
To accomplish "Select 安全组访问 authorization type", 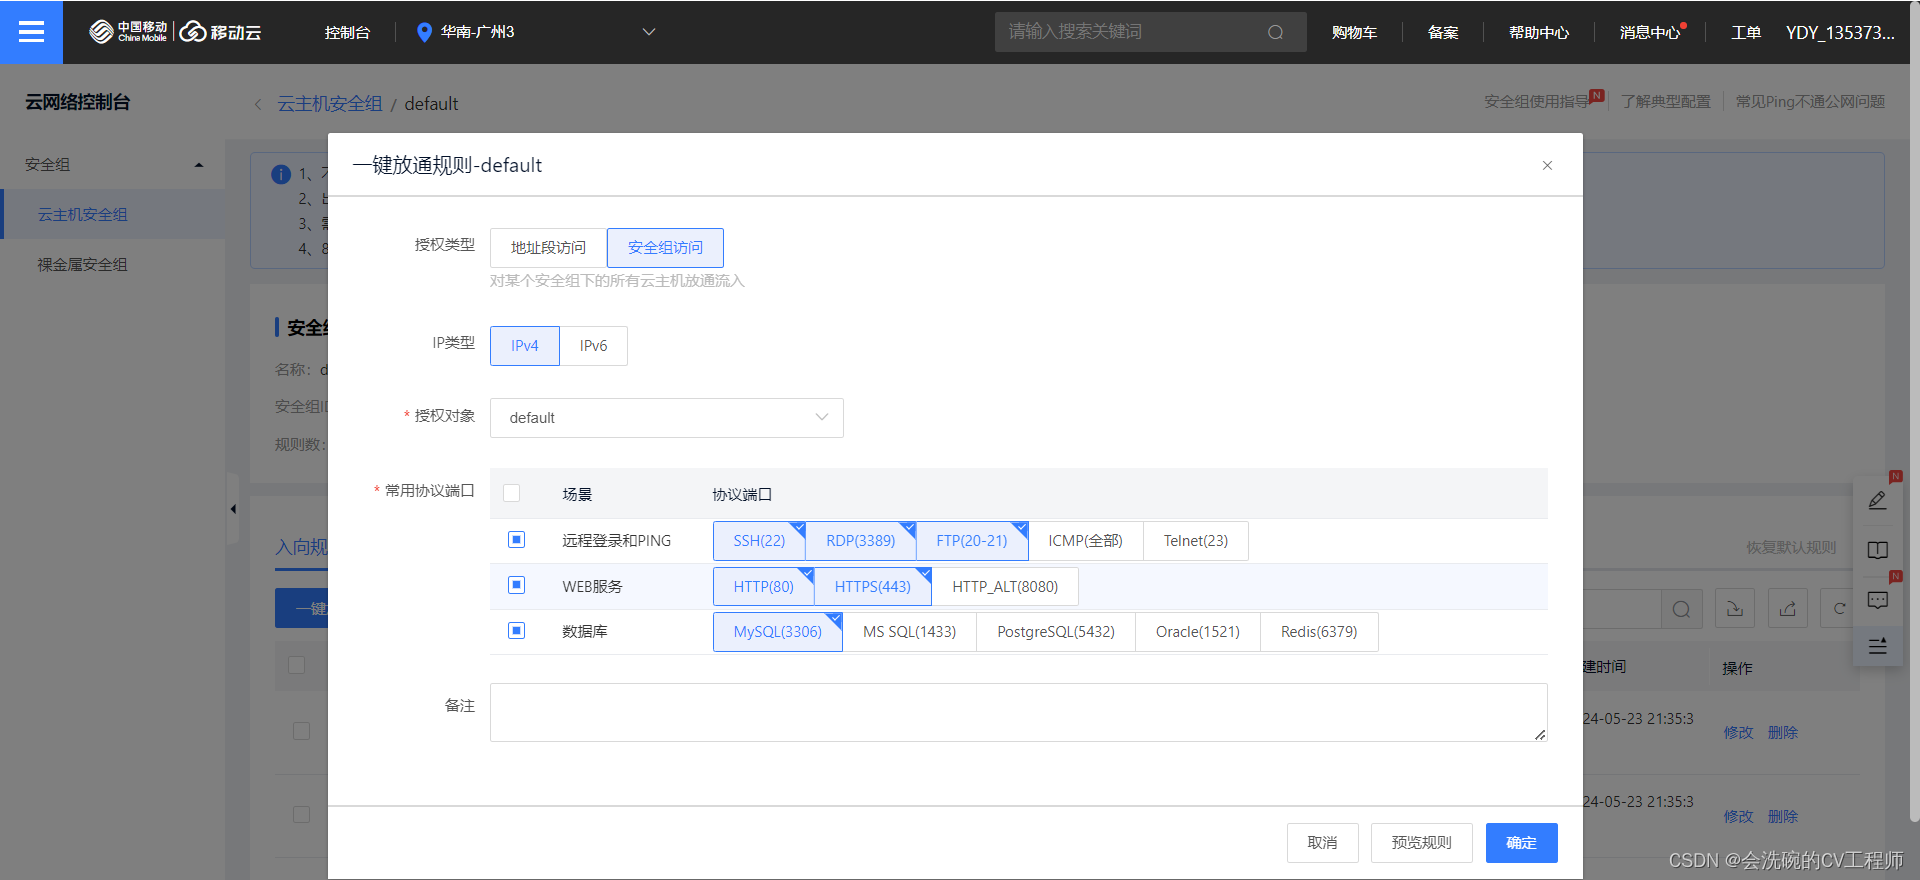I will [665, 248].
